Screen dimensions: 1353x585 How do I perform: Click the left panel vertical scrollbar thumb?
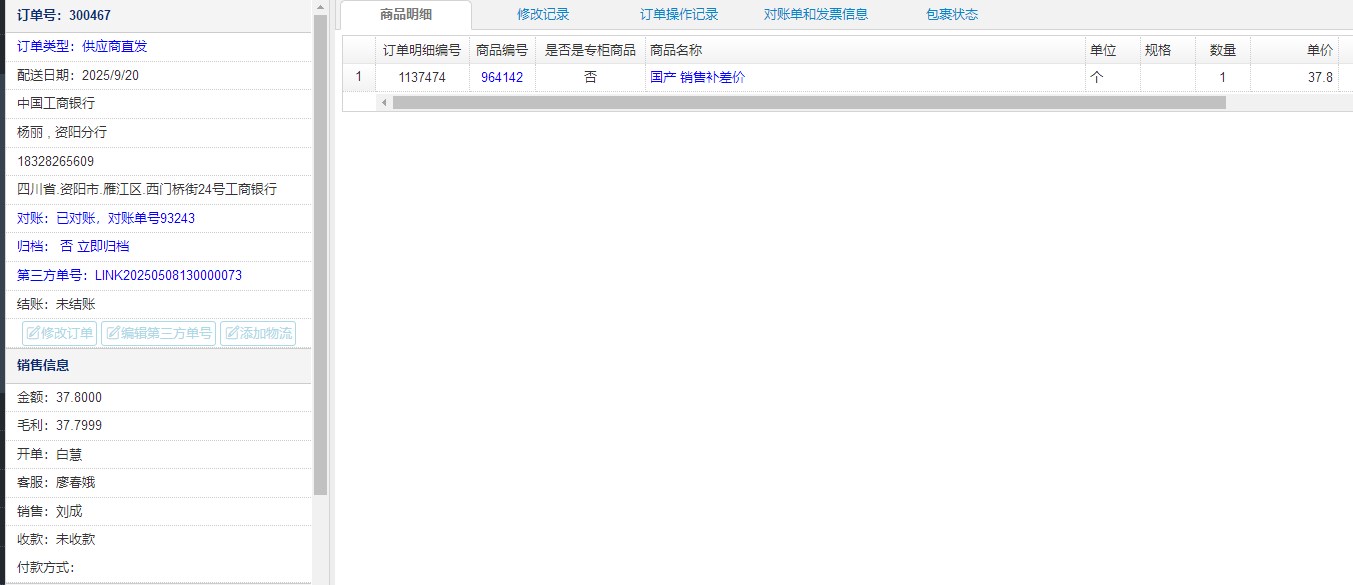[320, 250]
